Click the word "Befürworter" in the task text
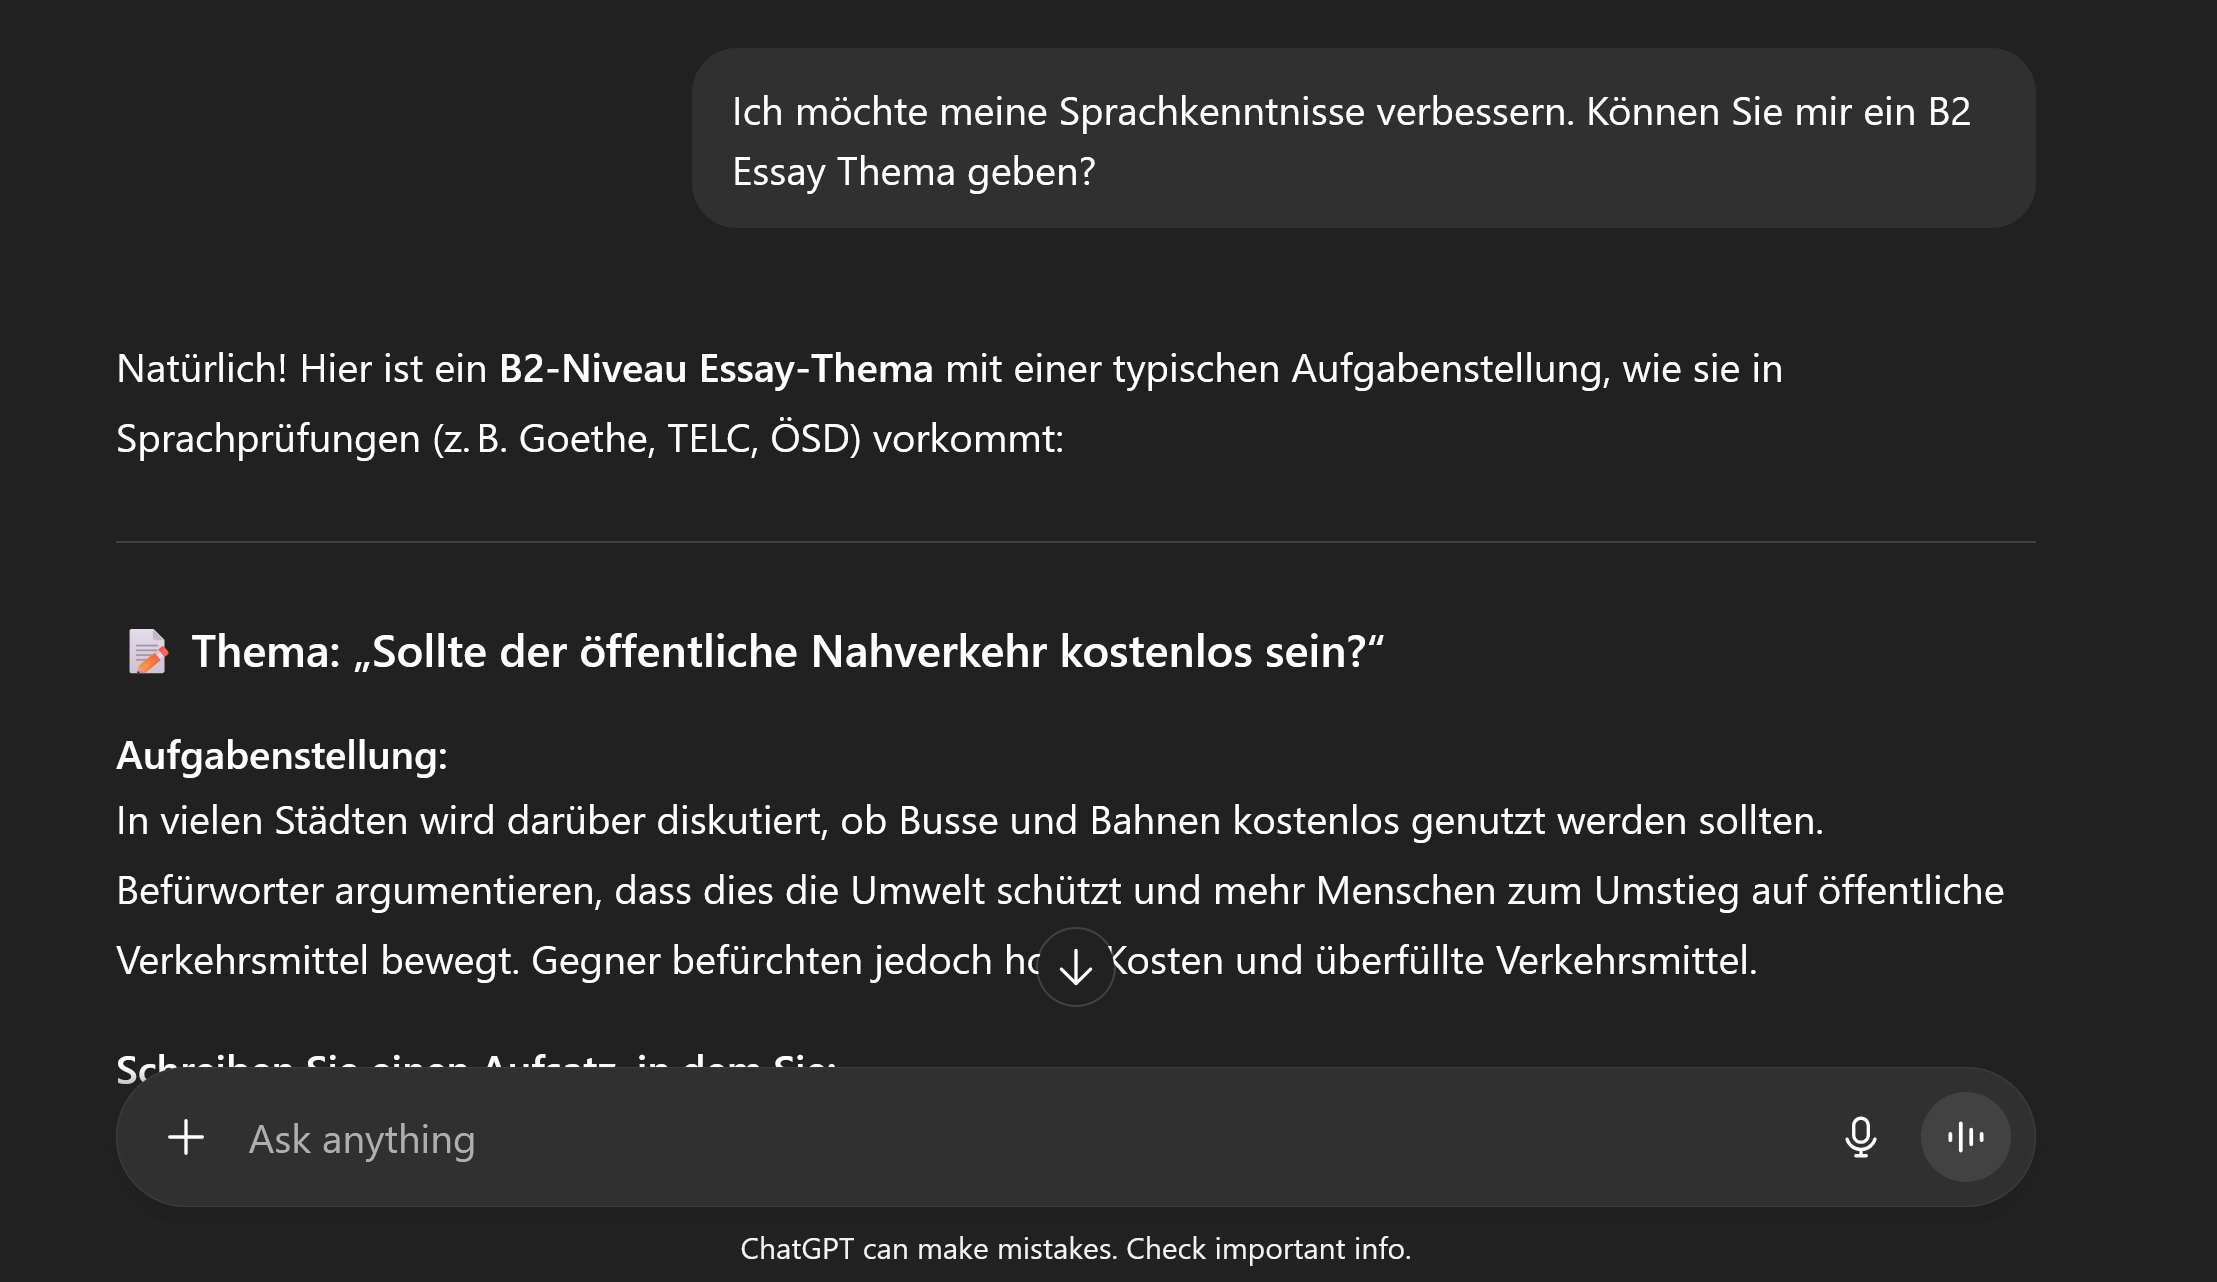The height and width of the screenshot is (1282, 2217). tap(219, 891)
